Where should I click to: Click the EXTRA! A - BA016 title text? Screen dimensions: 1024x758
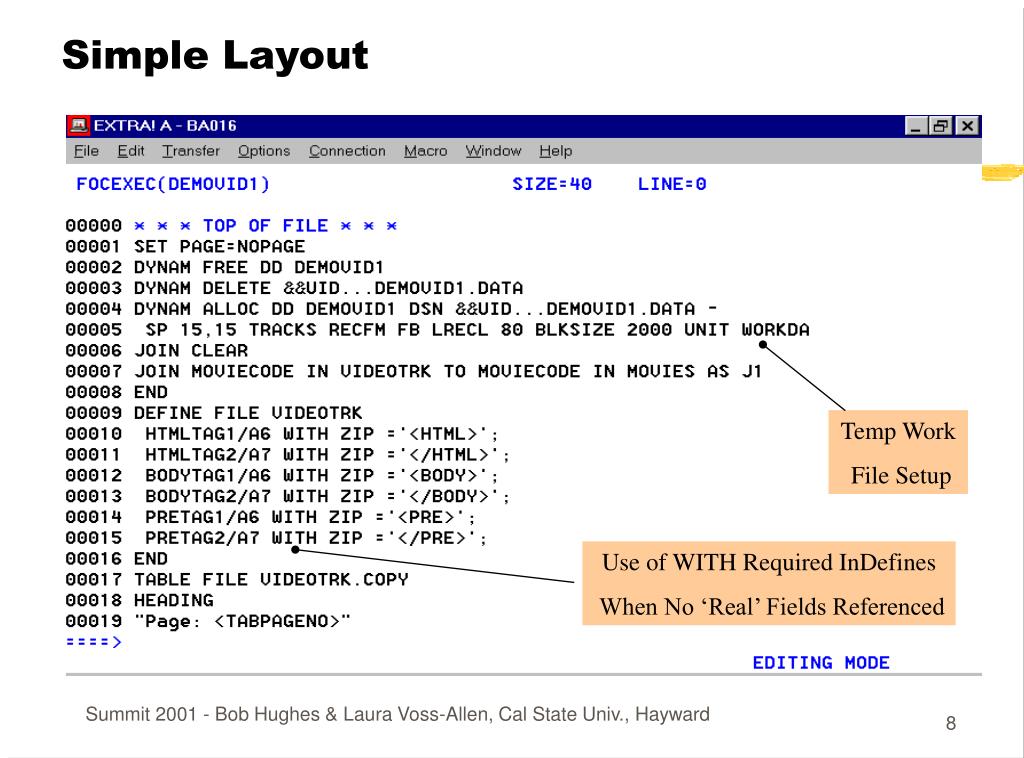tap(165, 125)
